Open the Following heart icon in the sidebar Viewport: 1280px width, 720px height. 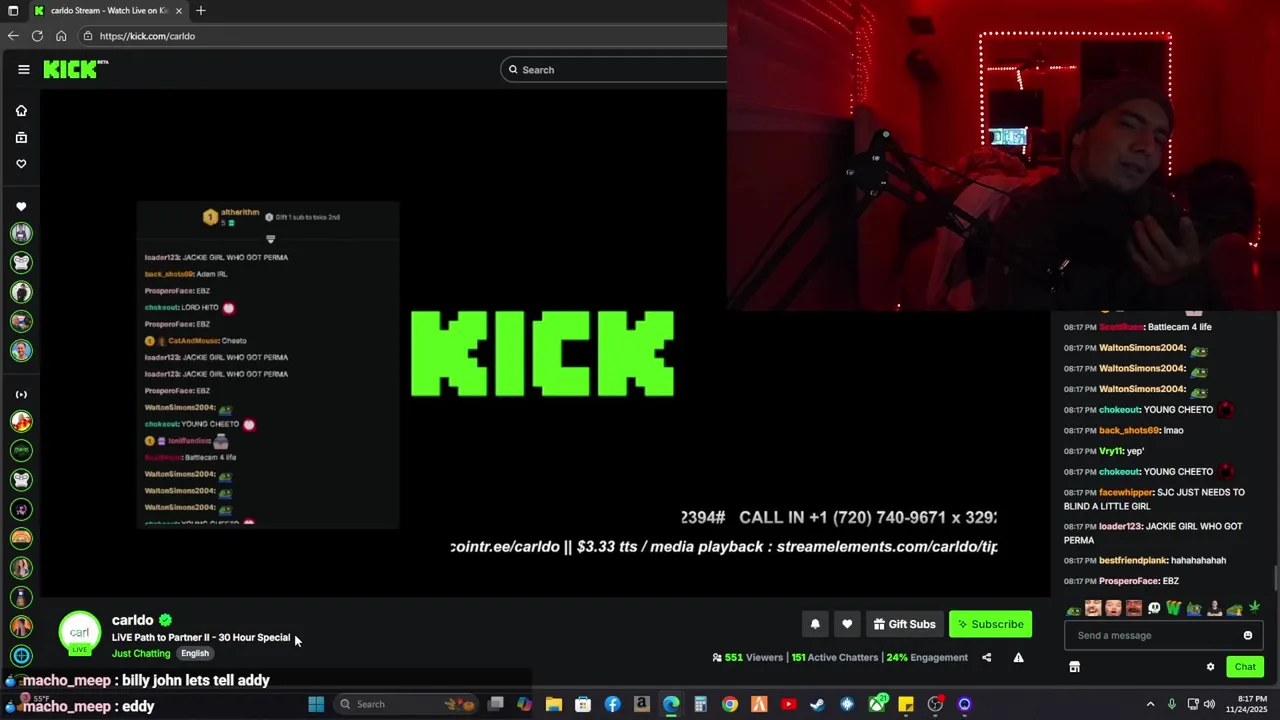pyautogui.click(x=21, y=163)
